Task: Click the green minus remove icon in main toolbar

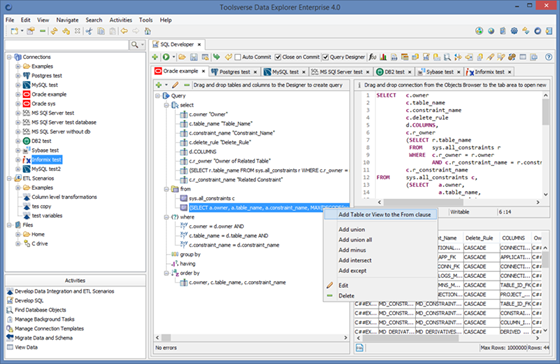Action: click(x=42, y=31)
